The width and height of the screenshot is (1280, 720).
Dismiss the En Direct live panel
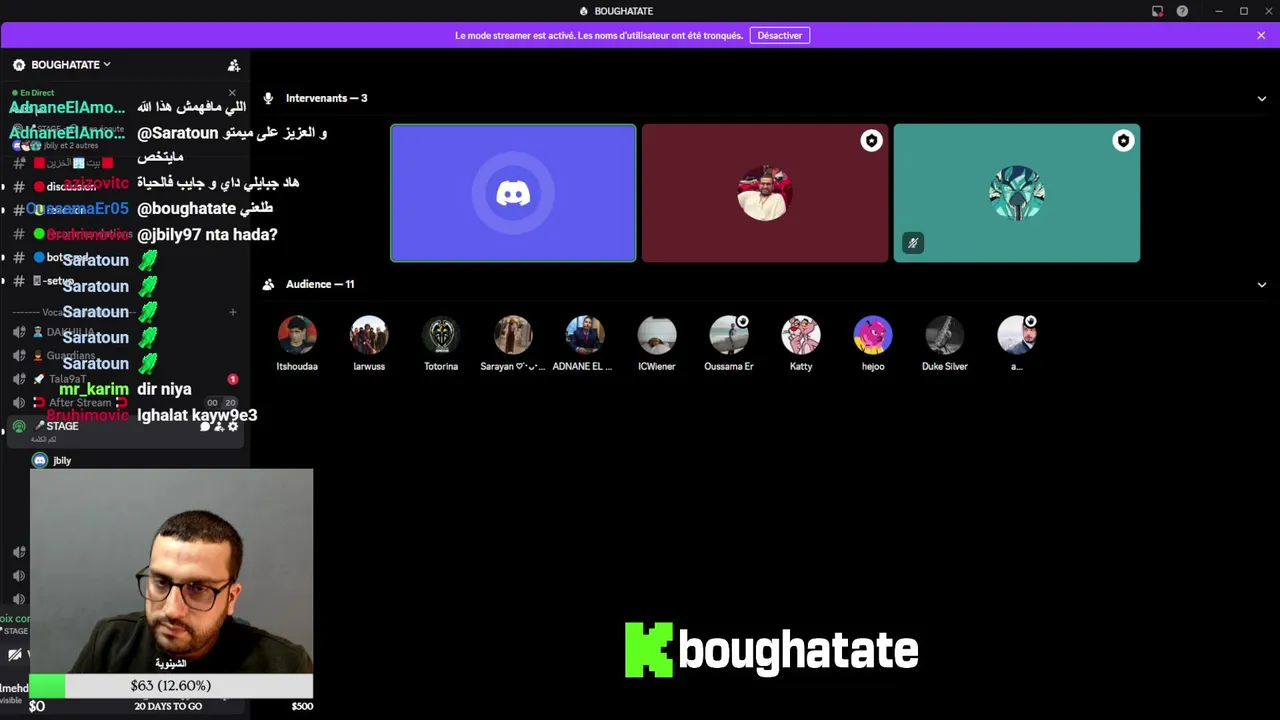232,93
